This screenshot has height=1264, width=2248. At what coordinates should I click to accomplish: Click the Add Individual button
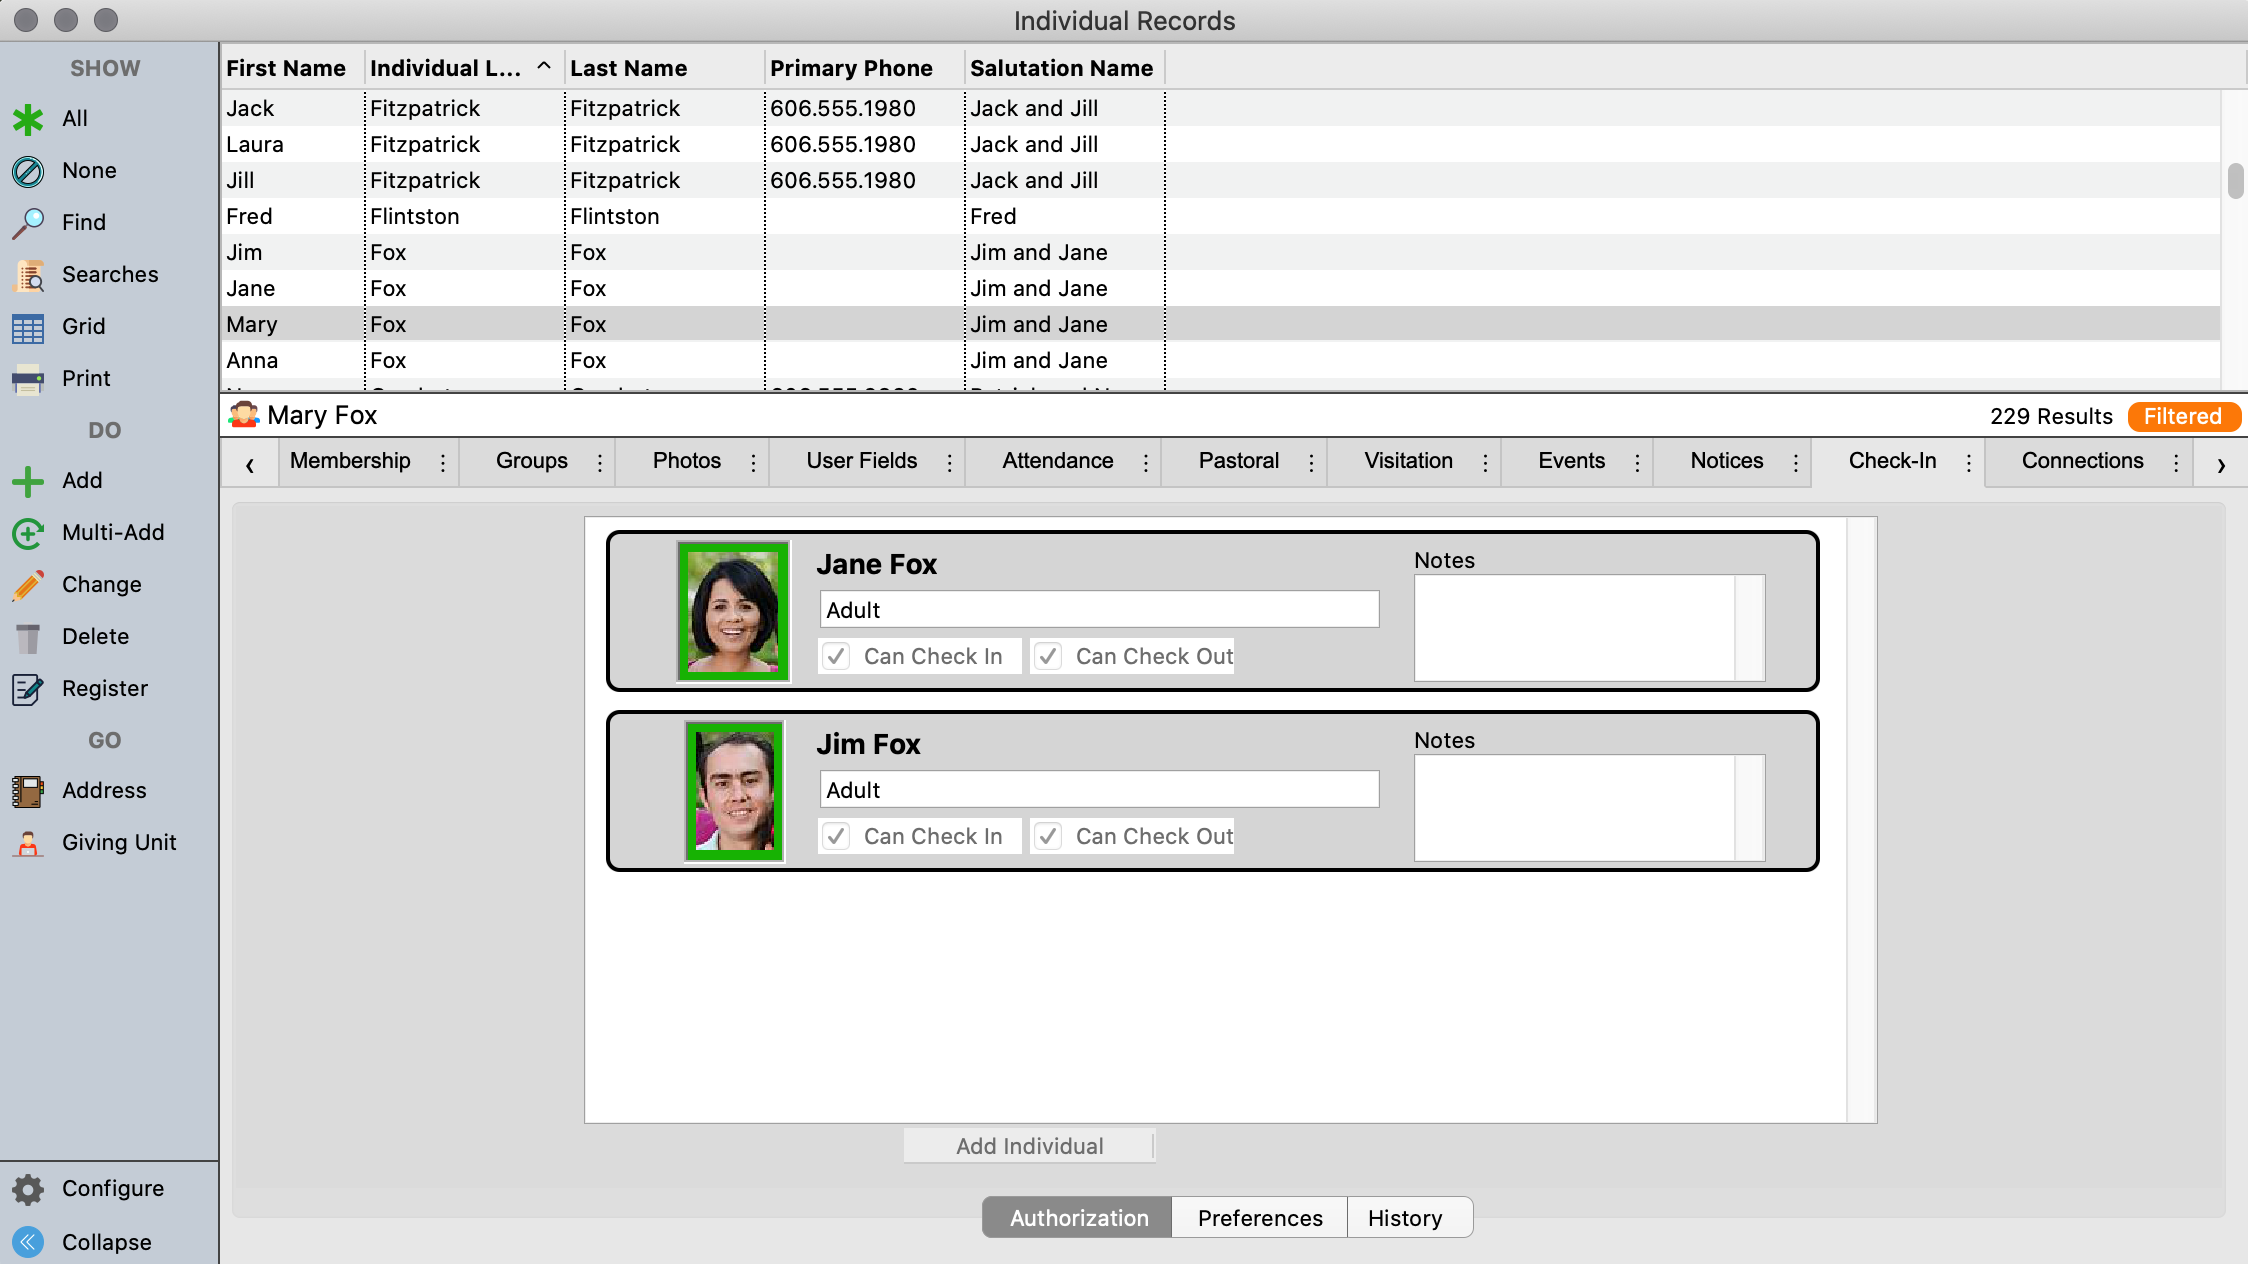click(x=1029, y=1146)
